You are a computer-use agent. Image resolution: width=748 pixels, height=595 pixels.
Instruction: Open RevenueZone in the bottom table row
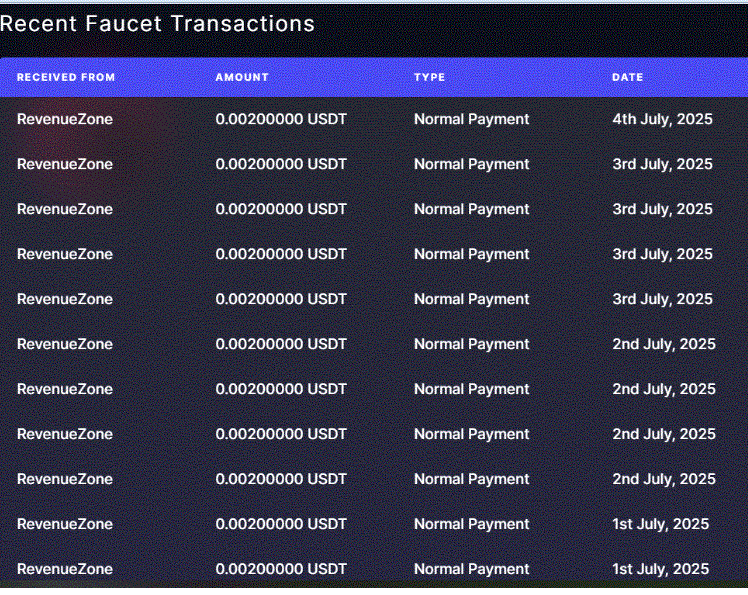point(65,569)
